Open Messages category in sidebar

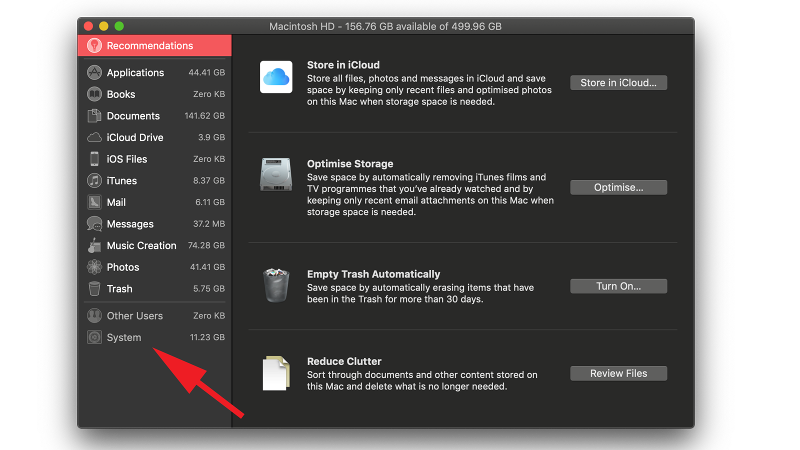pos(130,224)
